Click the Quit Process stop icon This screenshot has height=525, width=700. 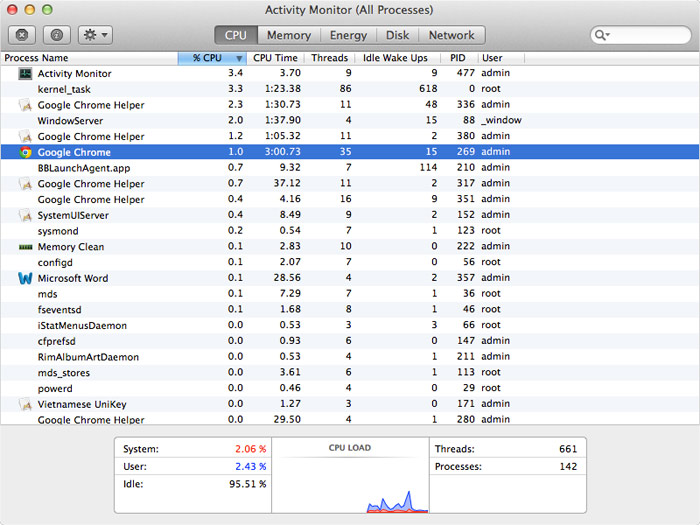[x=22, y=35]
